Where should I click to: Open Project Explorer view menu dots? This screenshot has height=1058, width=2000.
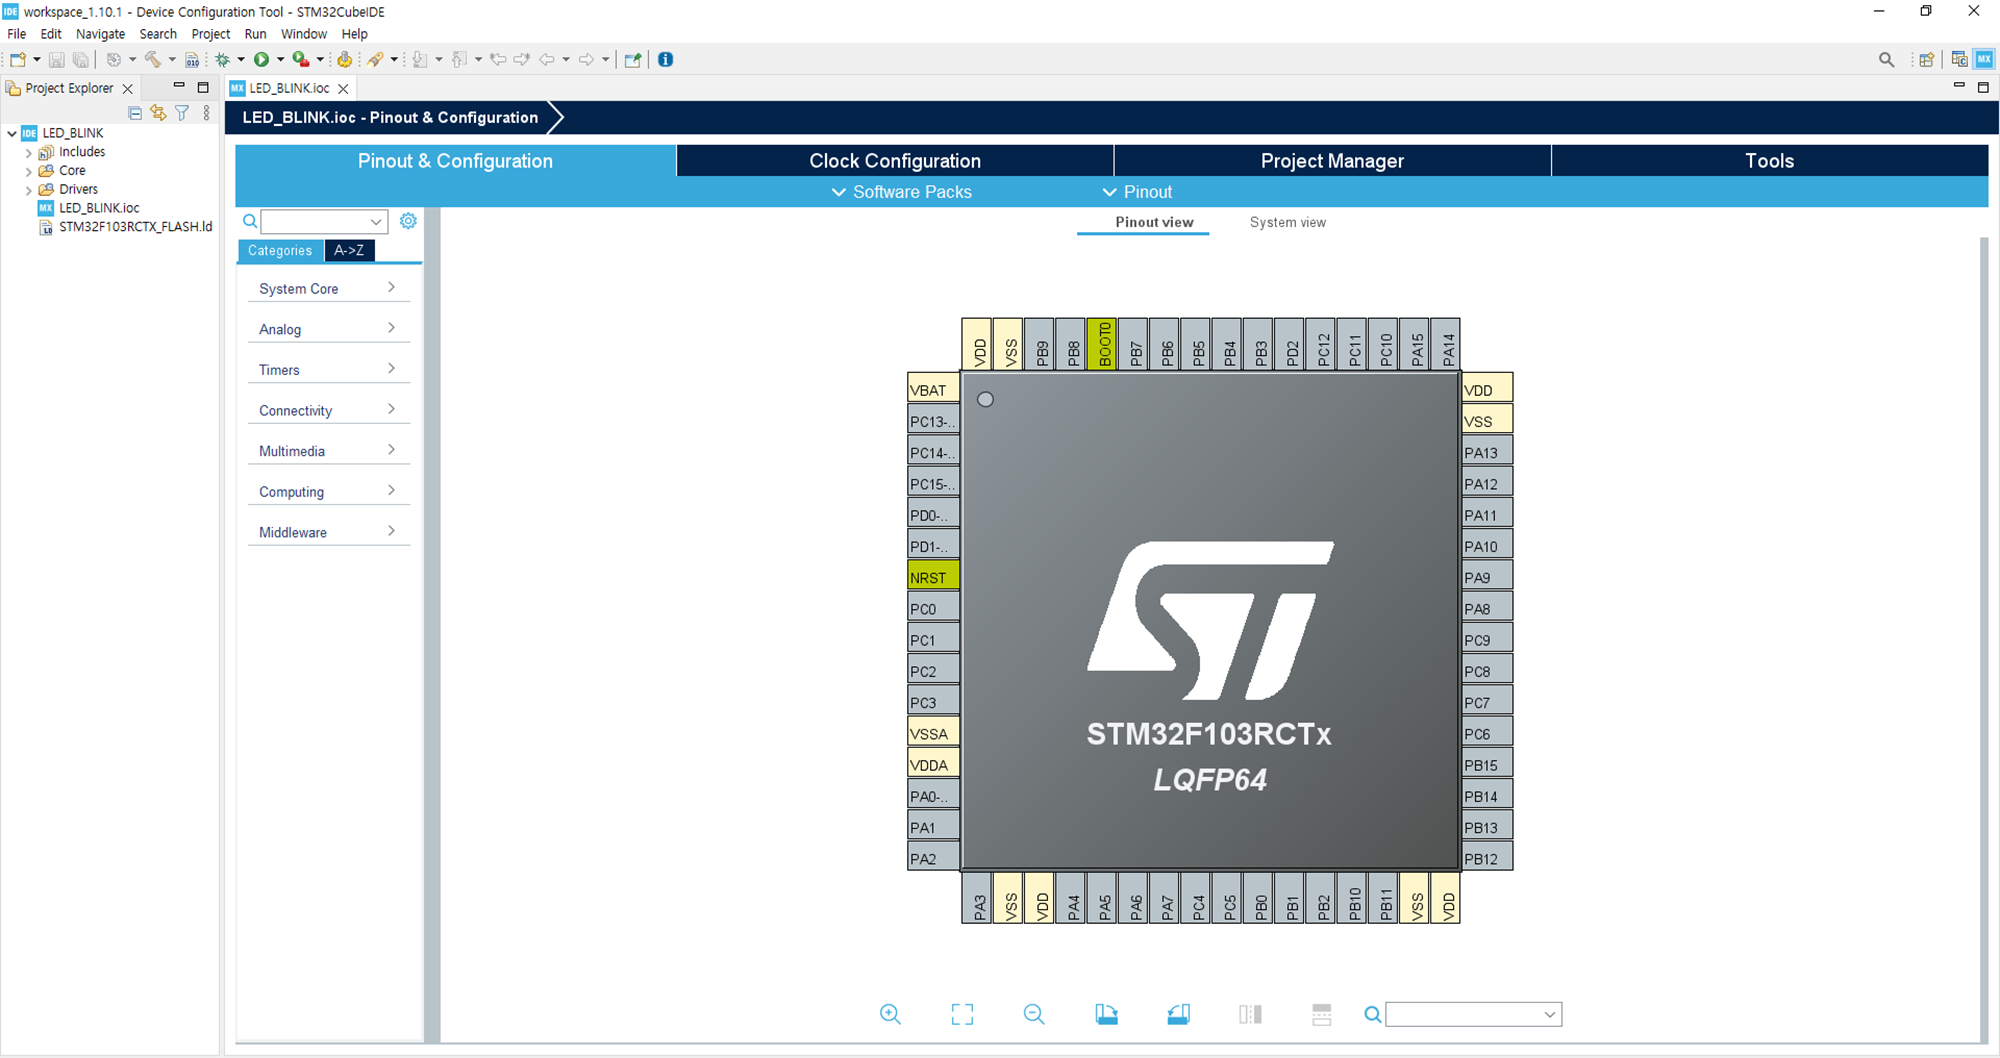click(206, 113)
